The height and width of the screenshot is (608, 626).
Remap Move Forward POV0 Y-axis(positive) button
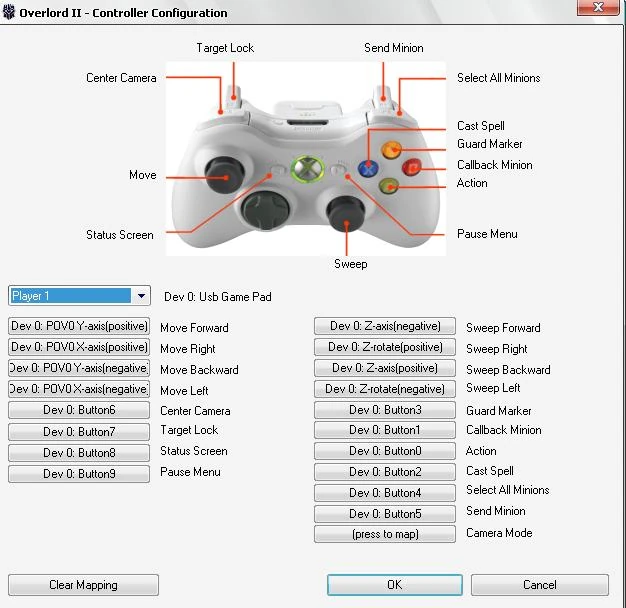[x=79, y=326]
